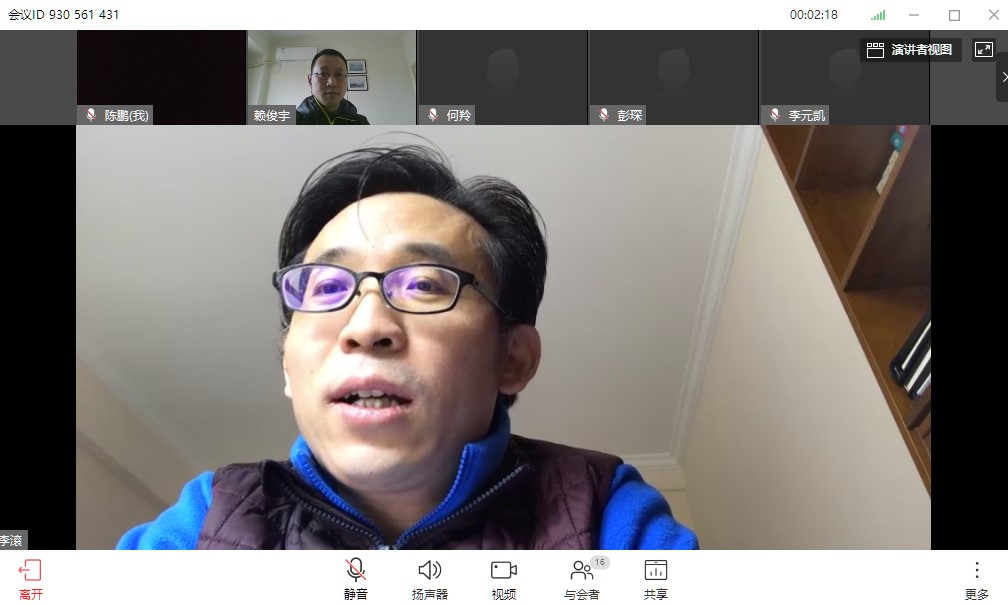
Task: Select 赖俊宇 video thumbnail
Action: (332, 77)
